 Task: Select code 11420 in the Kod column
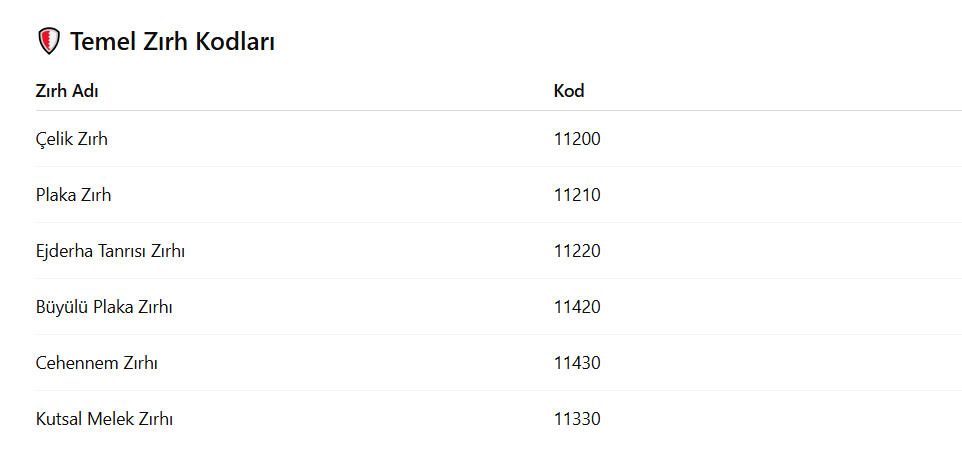(x=577, y=307)
